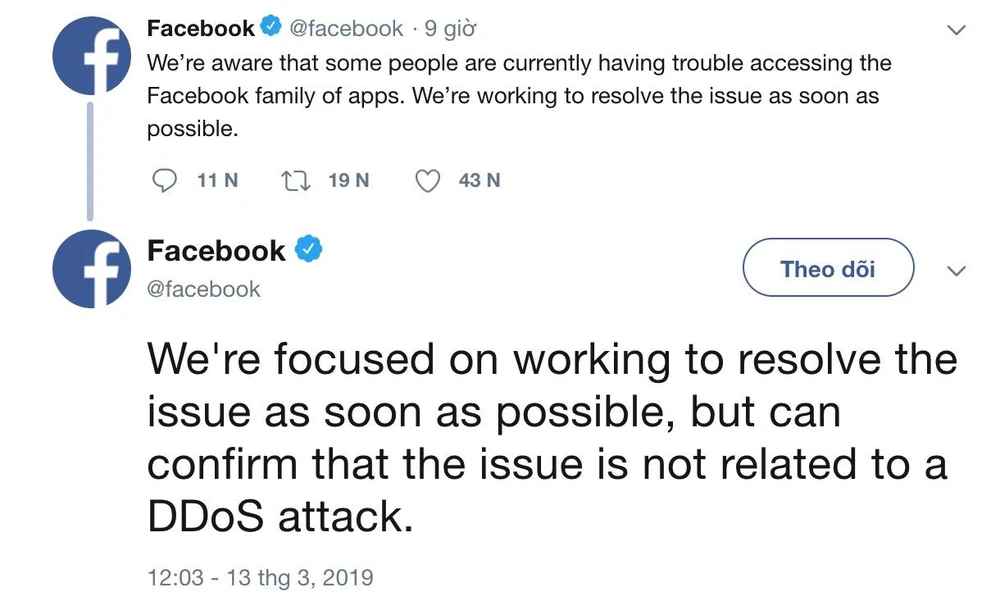Retweet the first Facebook tweet
This screenshot has height=610, width=1000.
[296, 181]
